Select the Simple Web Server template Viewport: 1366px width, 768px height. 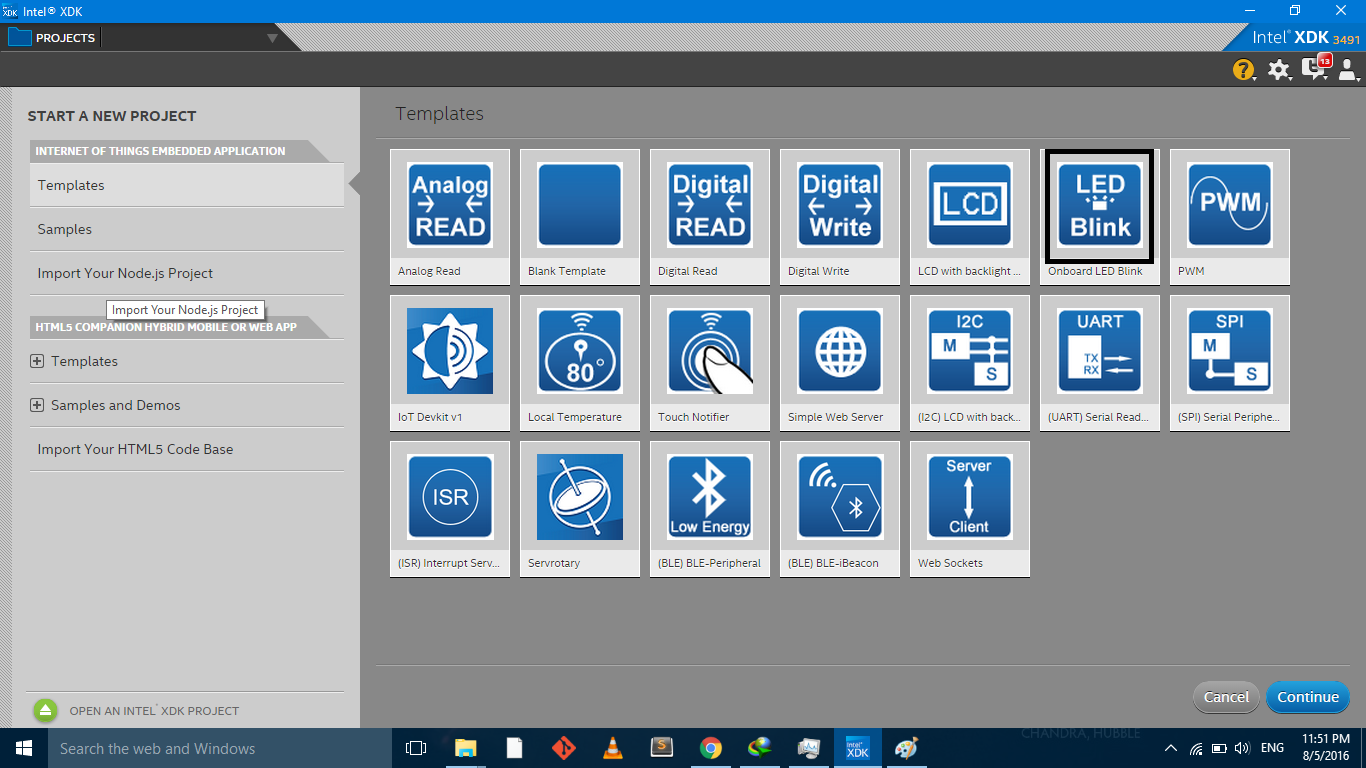pyautogui.click(x=840, y=363)
